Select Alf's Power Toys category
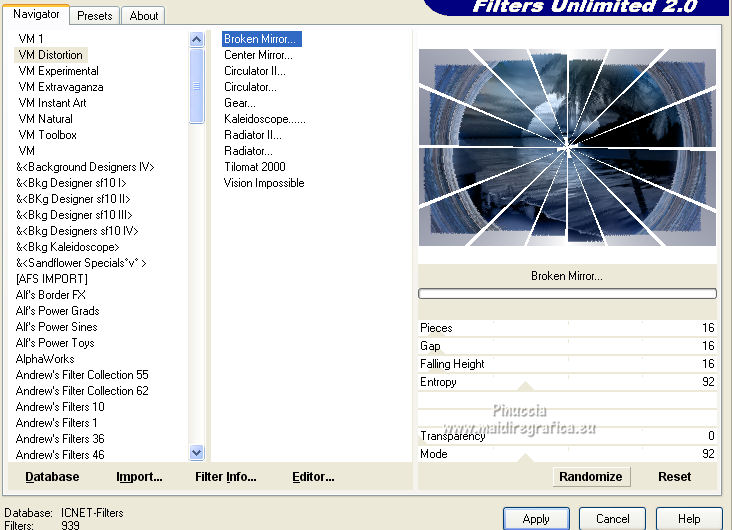The height and width of the screenshot is (530, 732). (55, 343)
